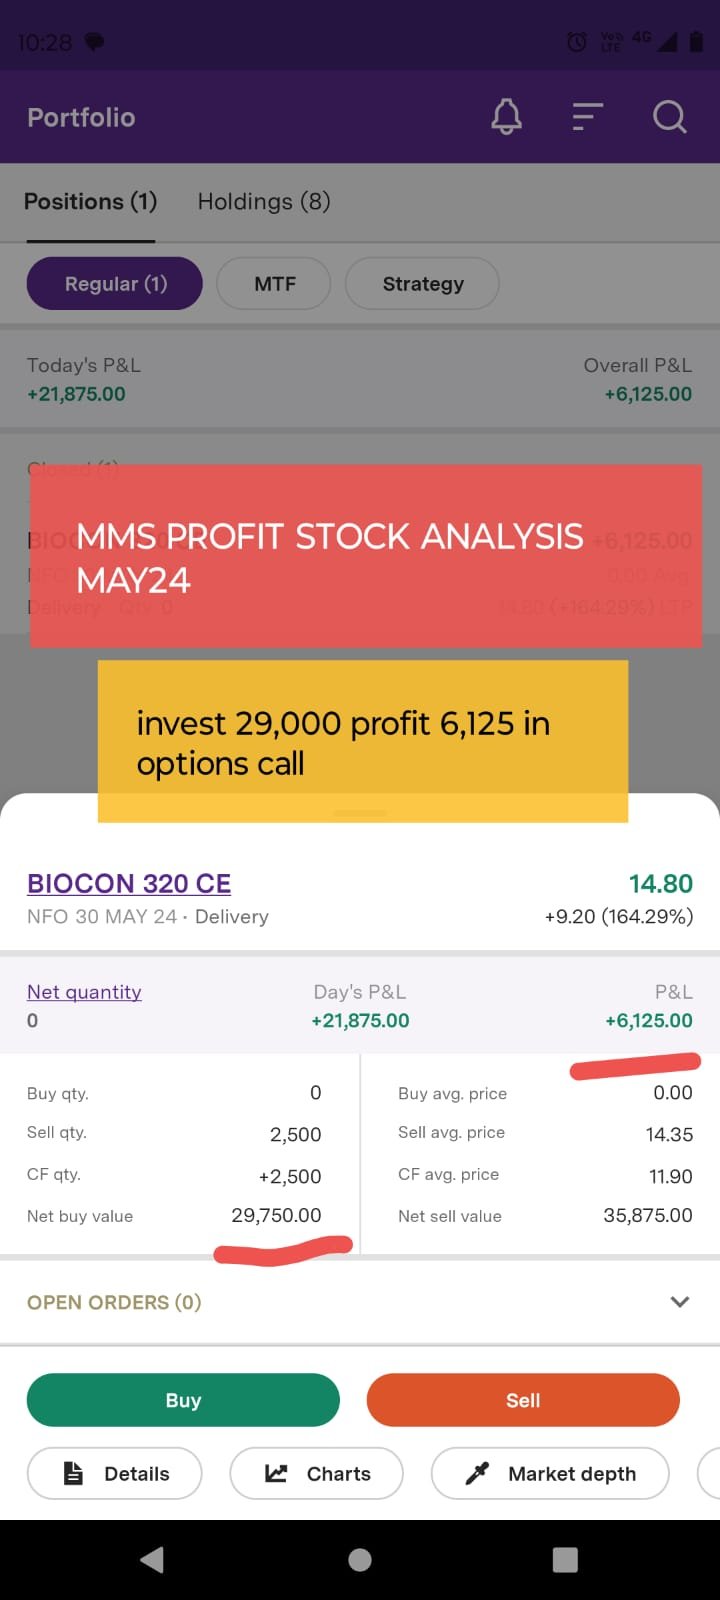This screenshot has width=720, height=1600.
Task: Open the search magnifier icon
Action: [669, 117]
